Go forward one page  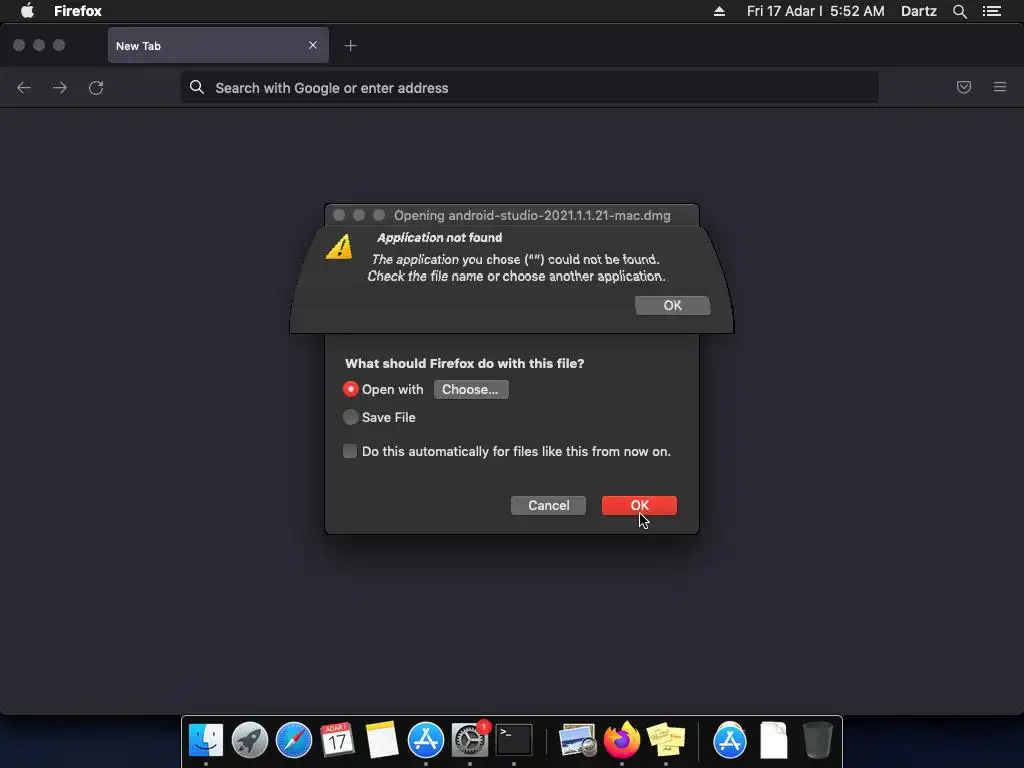click(x=60, y=88)
